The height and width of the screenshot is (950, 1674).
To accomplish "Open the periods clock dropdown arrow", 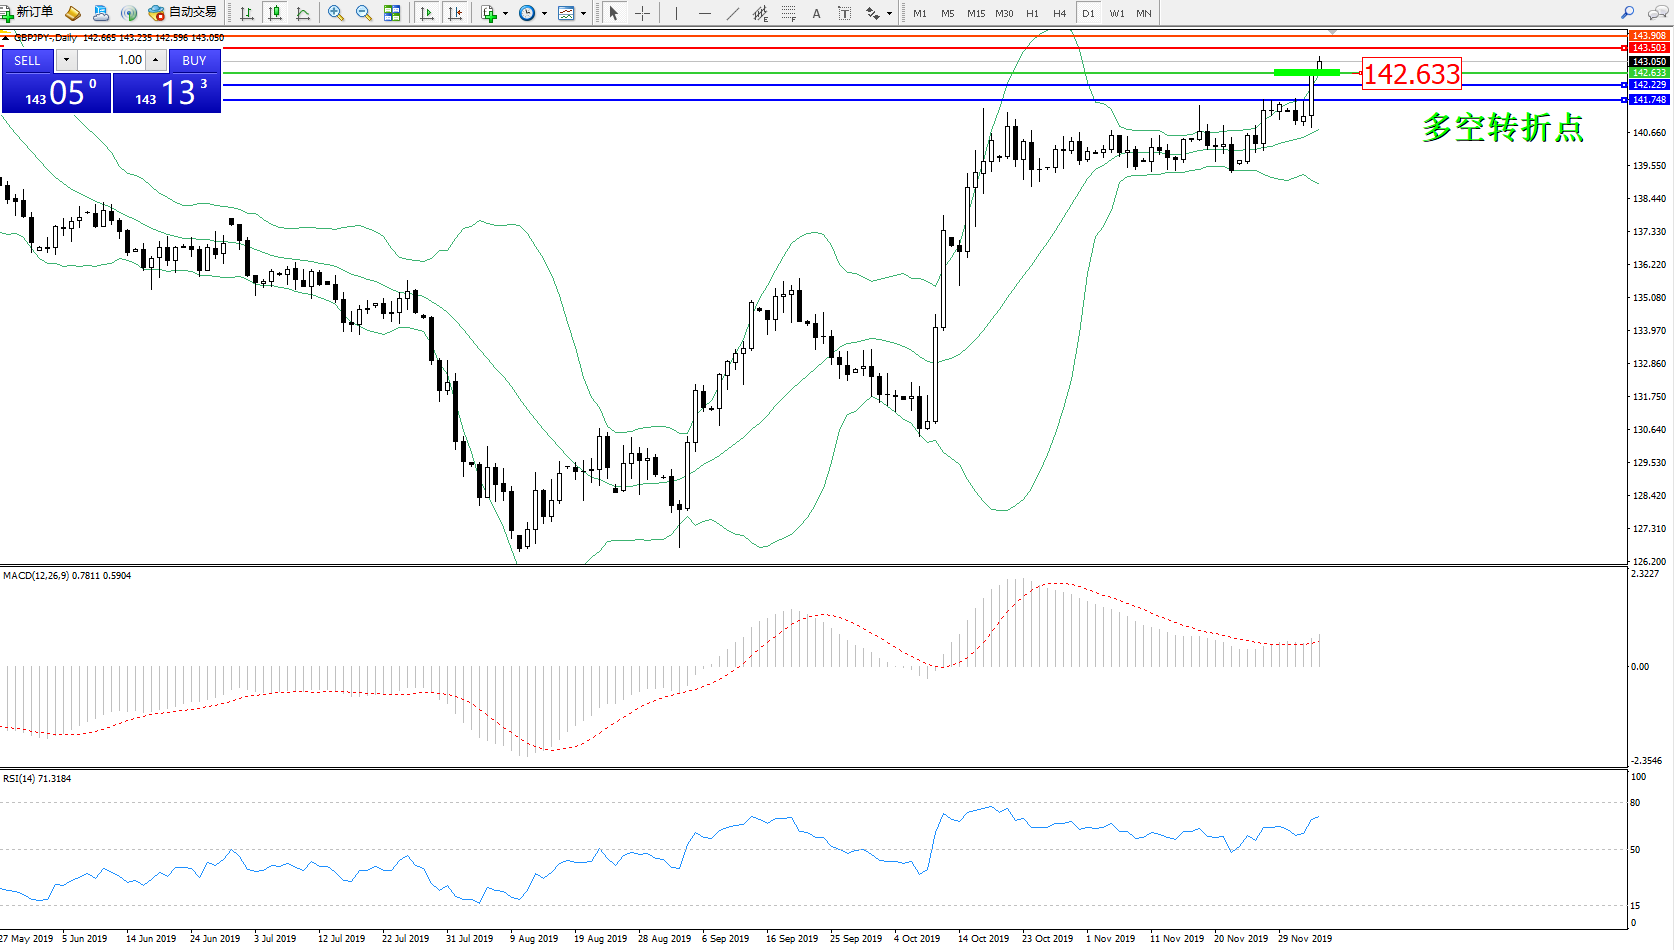I will point(544,14).
